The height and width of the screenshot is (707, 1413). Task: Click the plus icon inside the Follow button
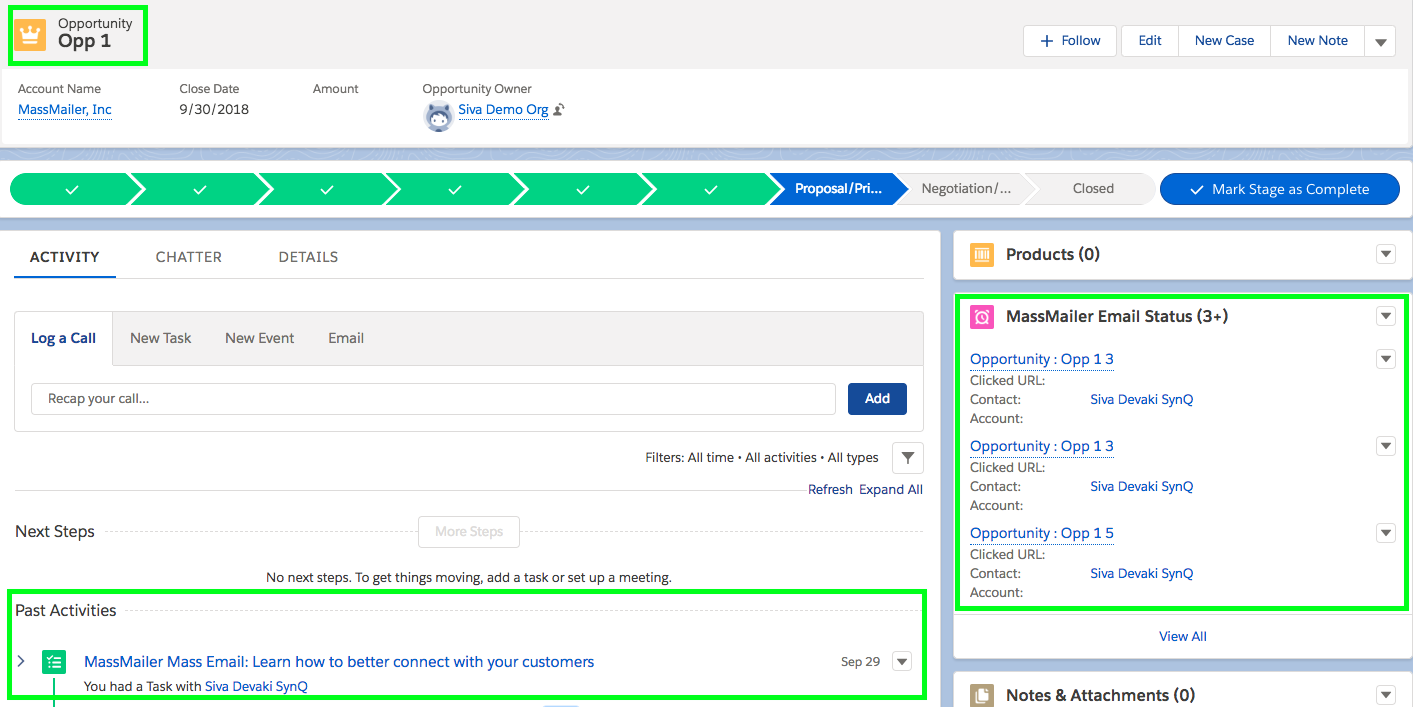click(x=1046, y=41)
